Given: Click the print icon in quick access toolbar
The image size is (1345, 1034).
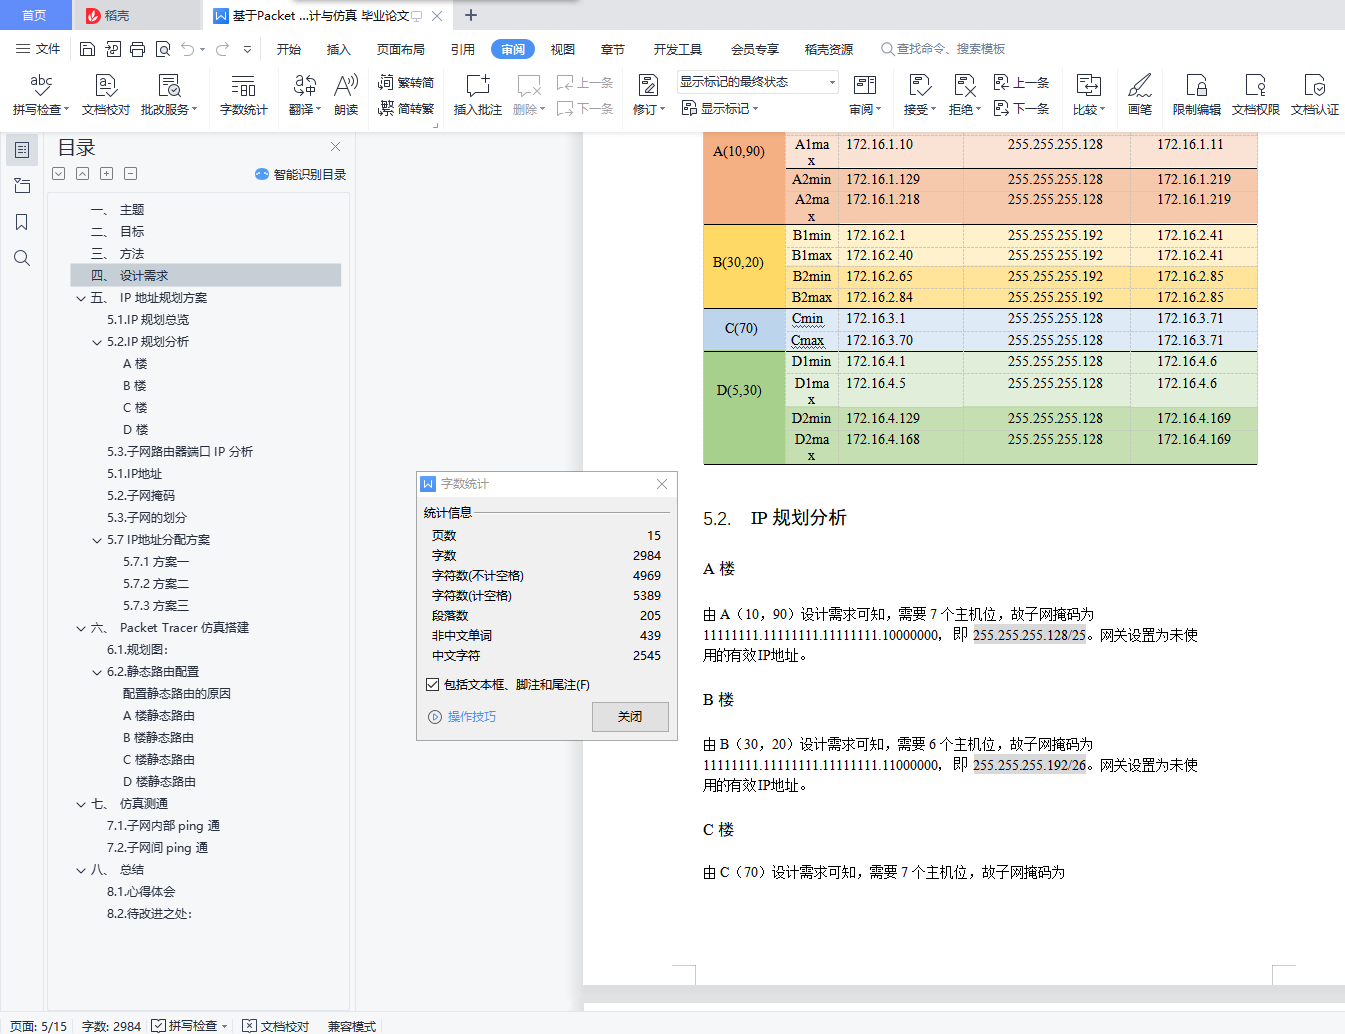Looking at the screenshot, I should click(138, 49).
